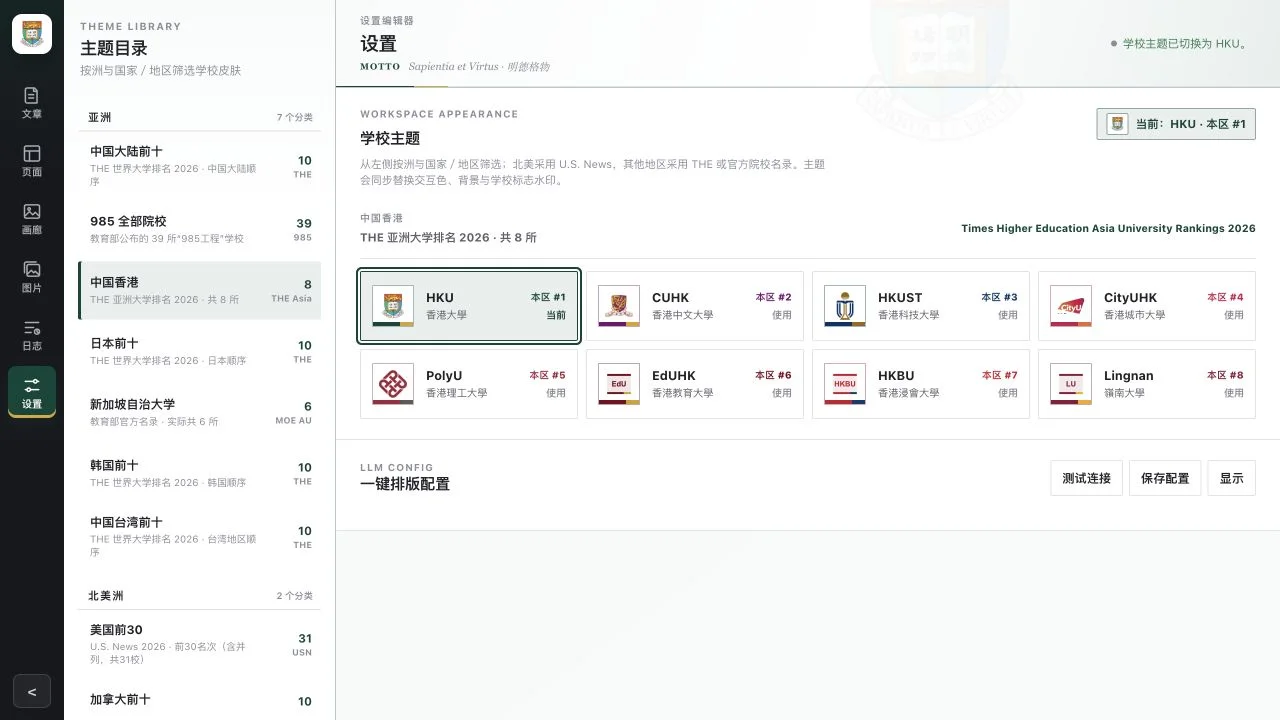Apply the HKBU 香港浸會大學 theme
The height and width of the screenshot is (720, 1280).
921,384
